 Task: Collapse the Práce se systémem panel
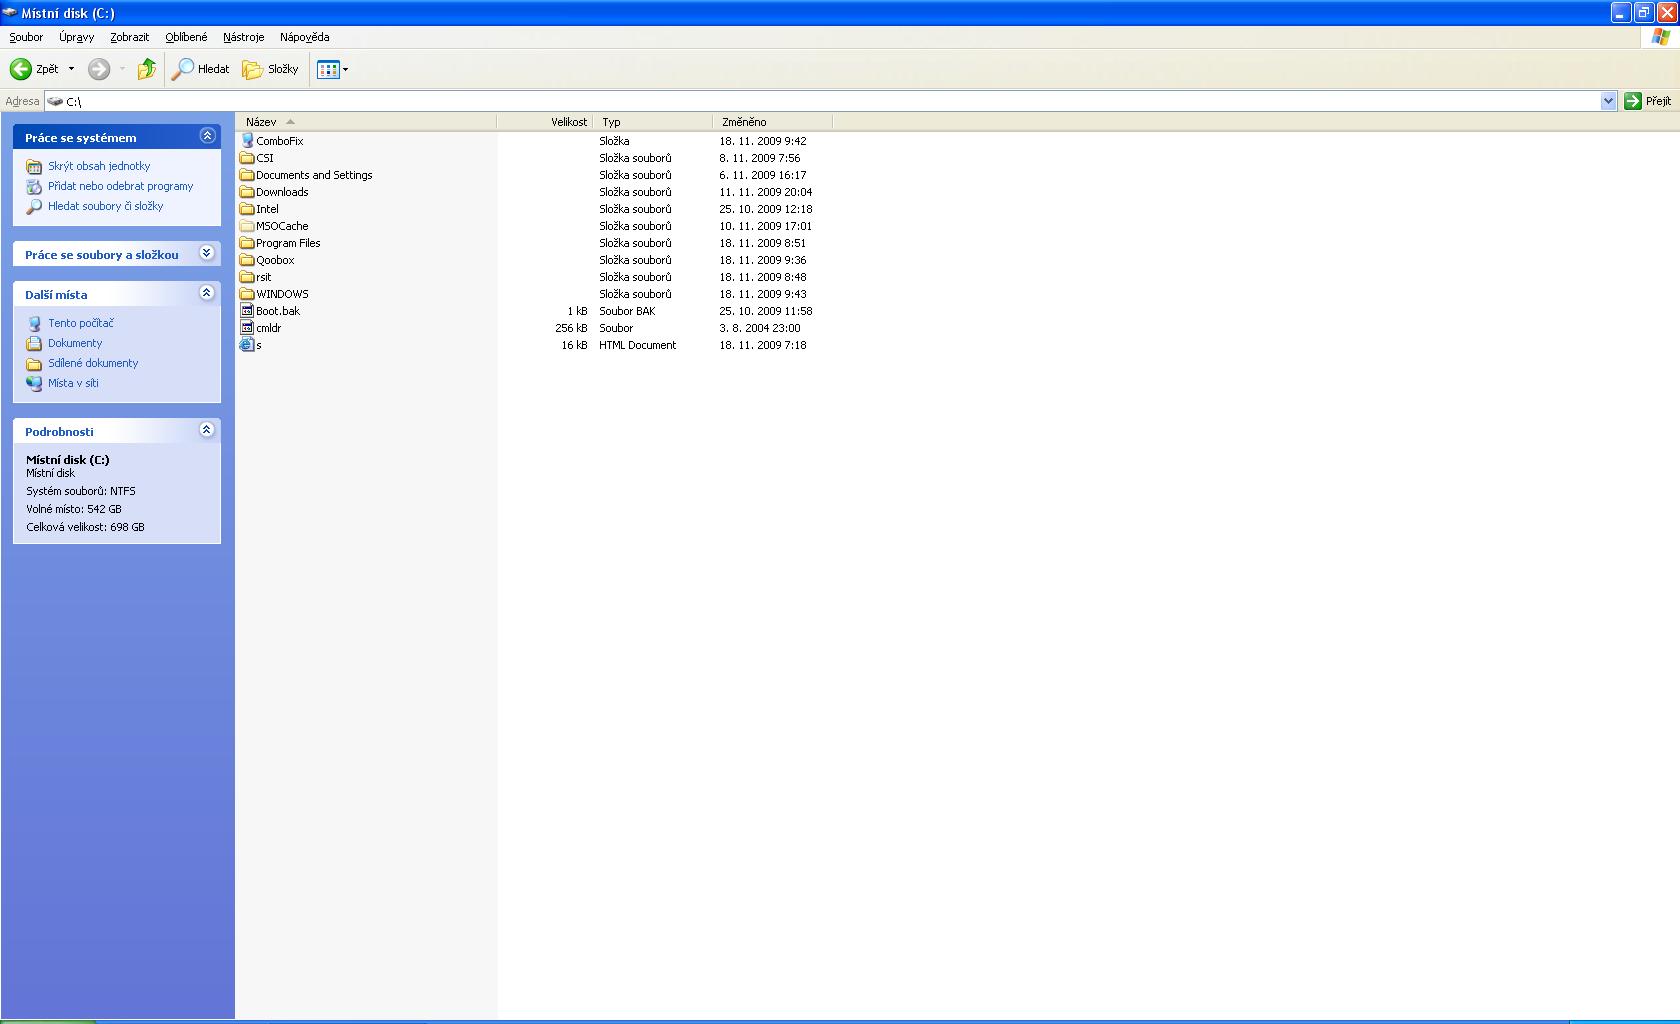(x=207, y=136)
